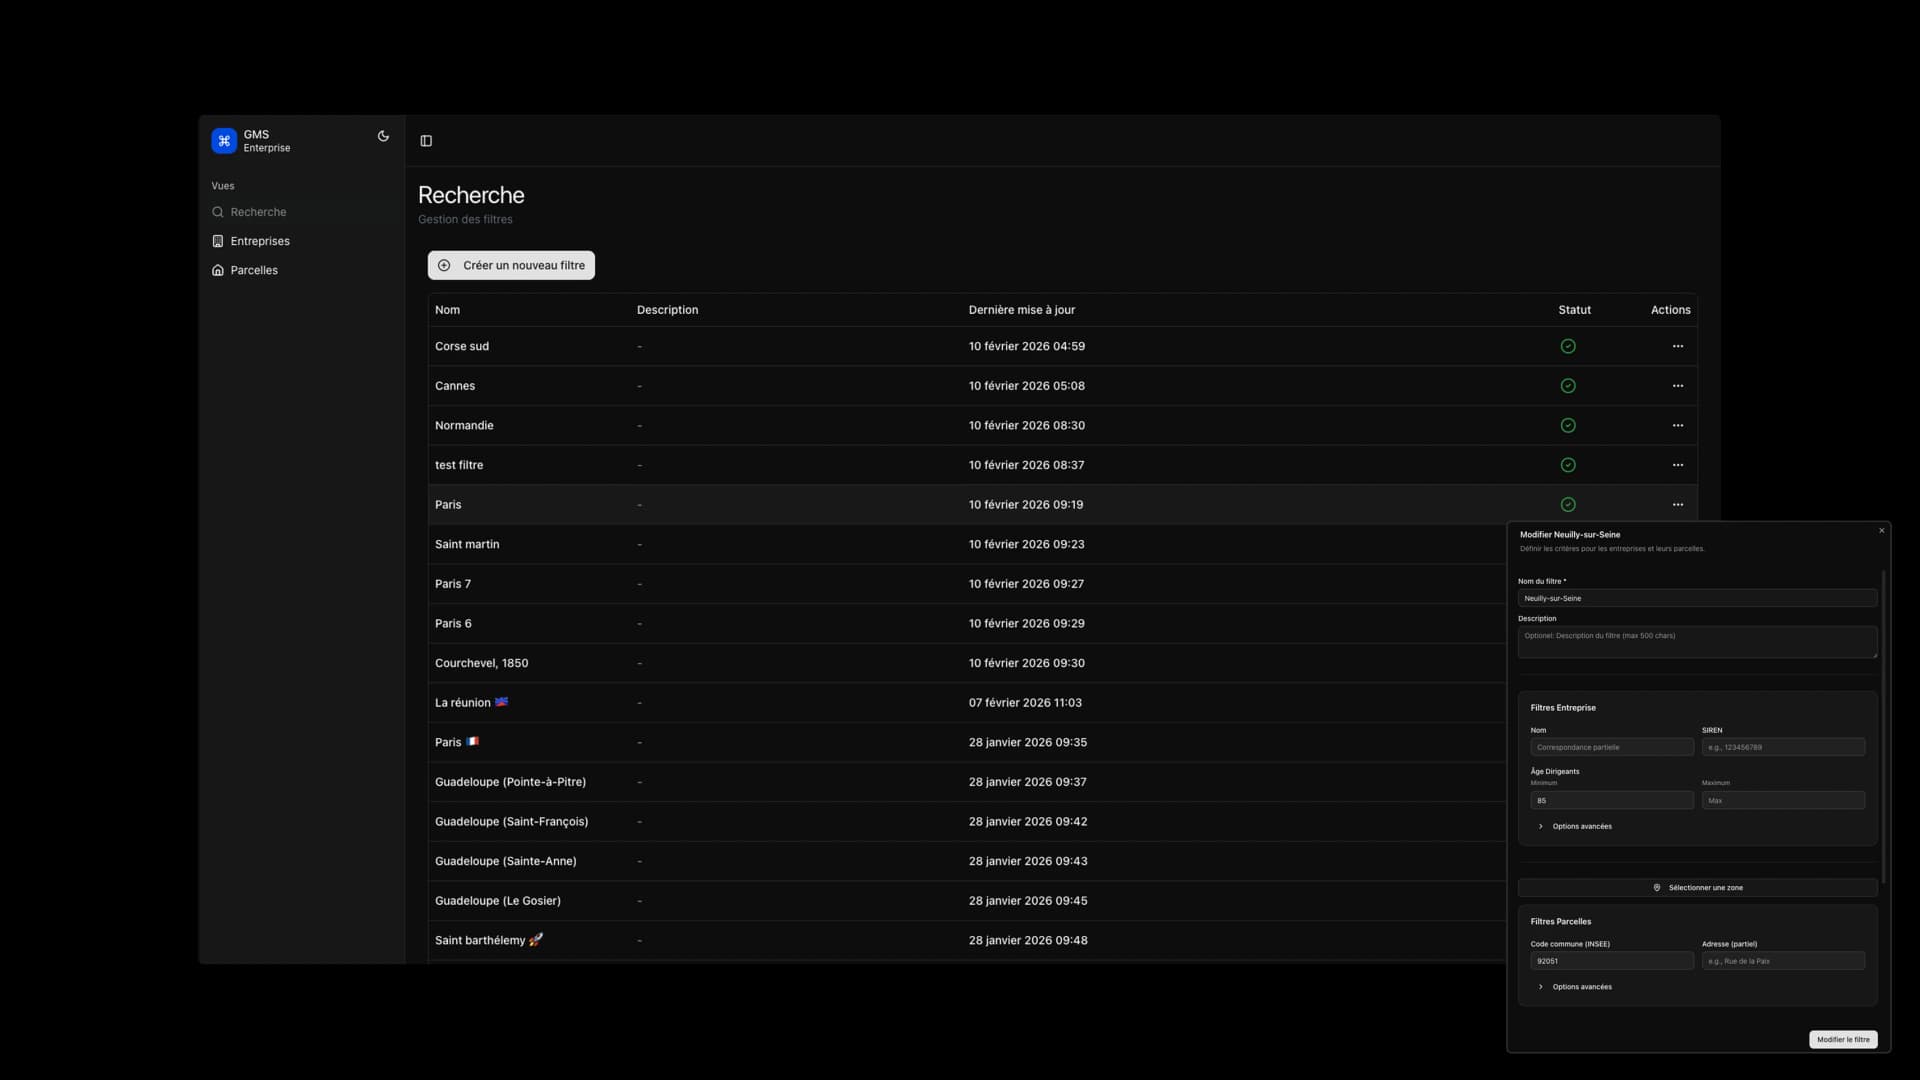Click Créer un nouveau filtre button
Screen dimensions: 1920x1080
click(511, 265)
